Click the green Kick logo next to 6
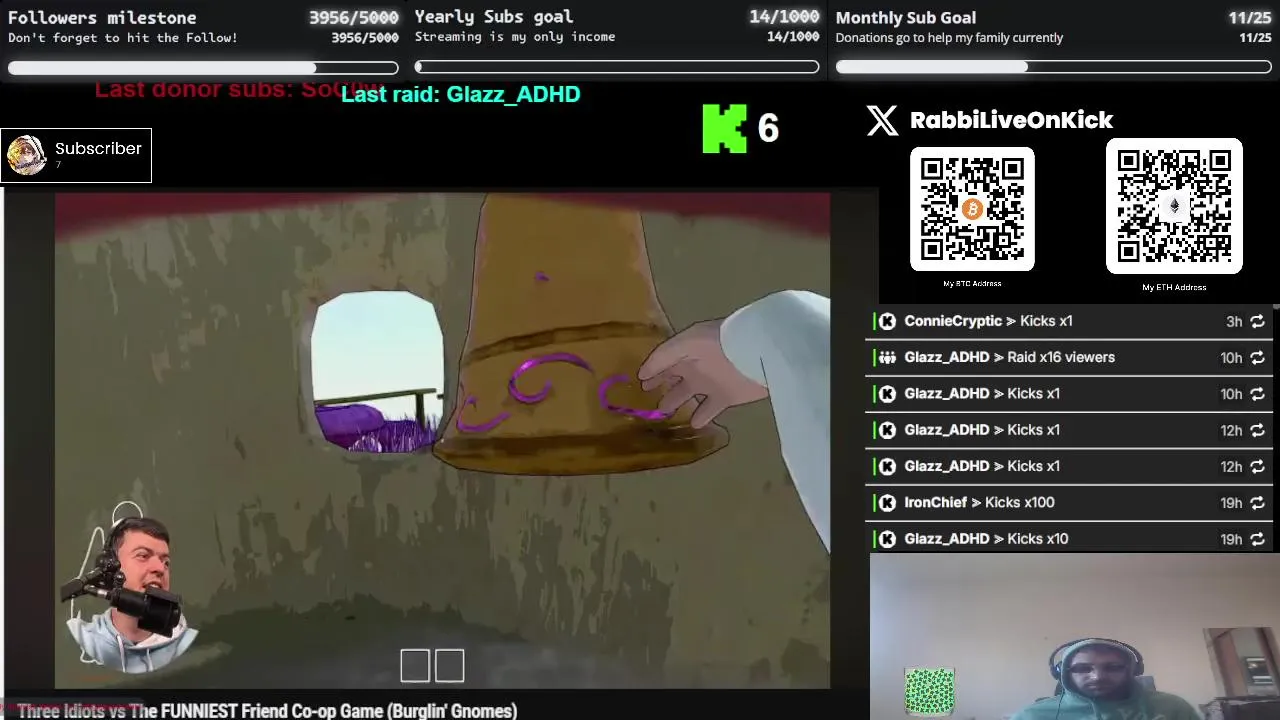Image resolution: width=1280 pixels, height=720 pixels. (724, 129)
